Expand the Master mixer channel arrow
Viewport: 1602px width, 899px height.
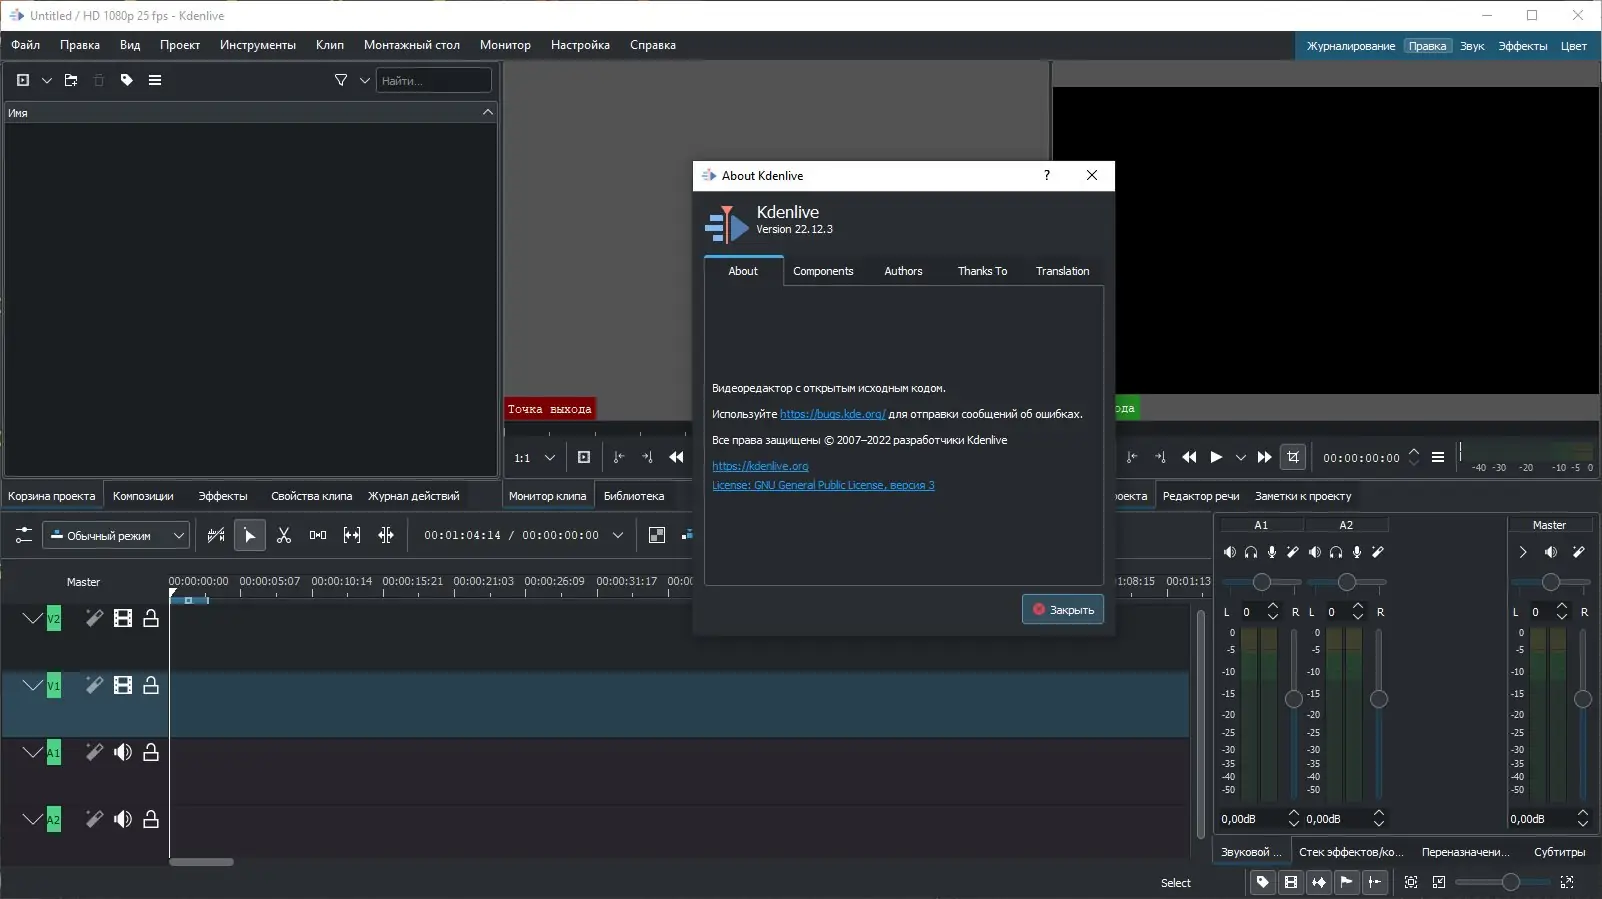click(x=1523, y=552)
